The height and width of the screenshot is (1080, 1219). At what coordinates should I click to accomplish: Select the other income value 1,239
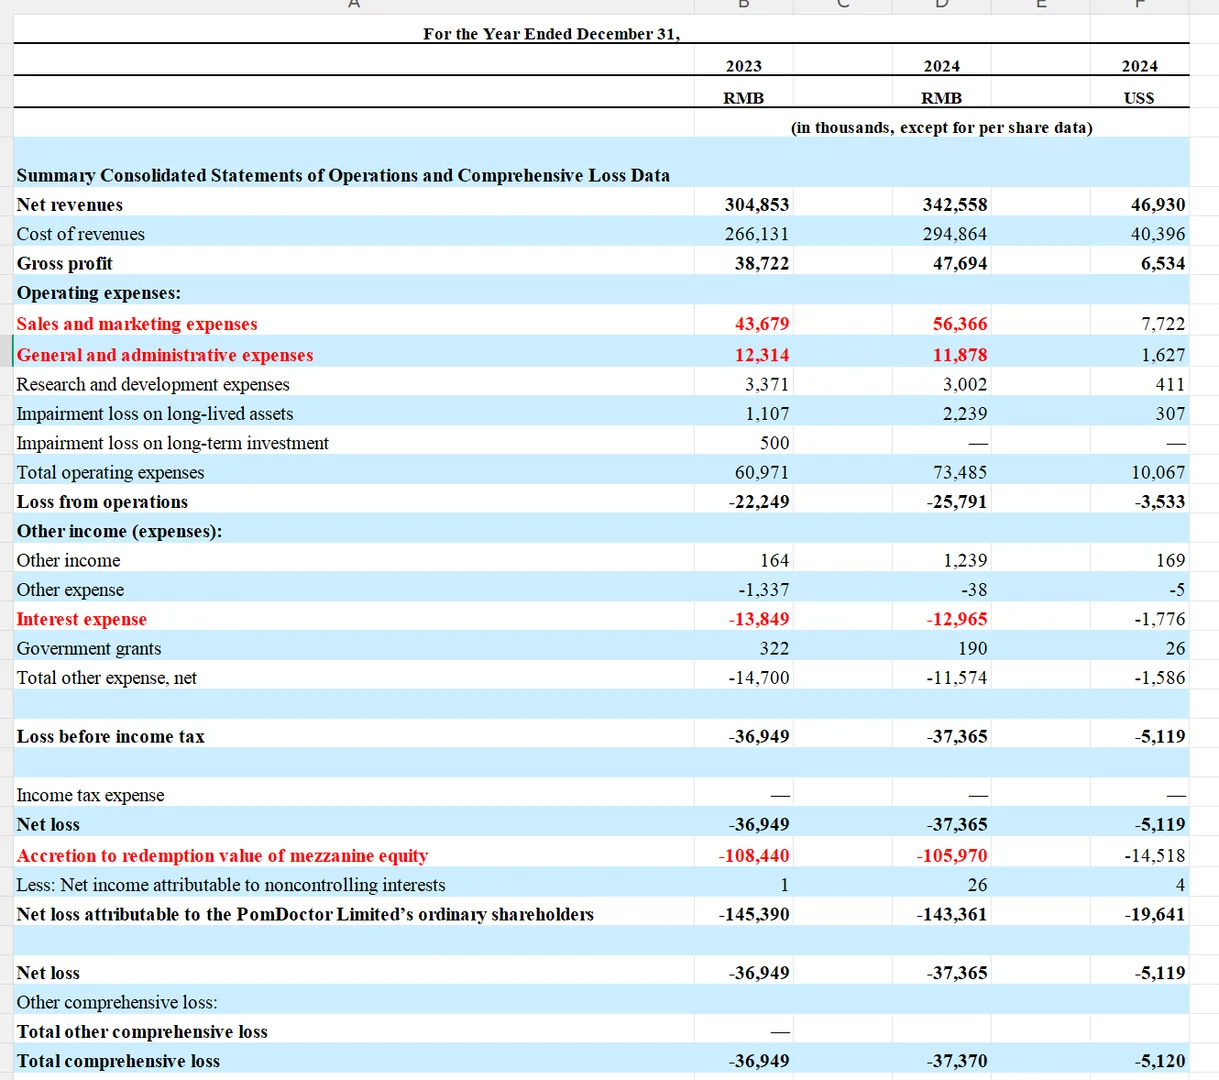(965, 561)
